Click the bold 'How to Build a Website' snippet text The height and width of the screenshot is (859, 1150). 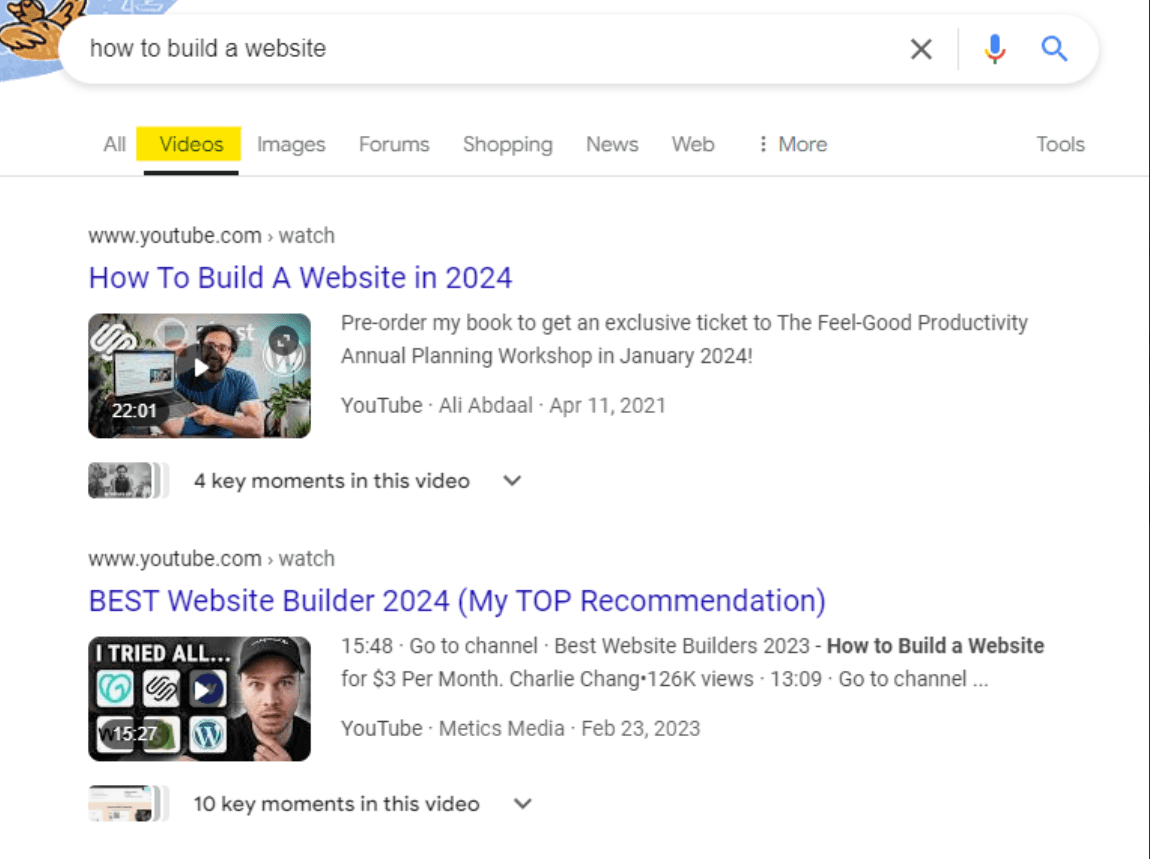[935, 646]
